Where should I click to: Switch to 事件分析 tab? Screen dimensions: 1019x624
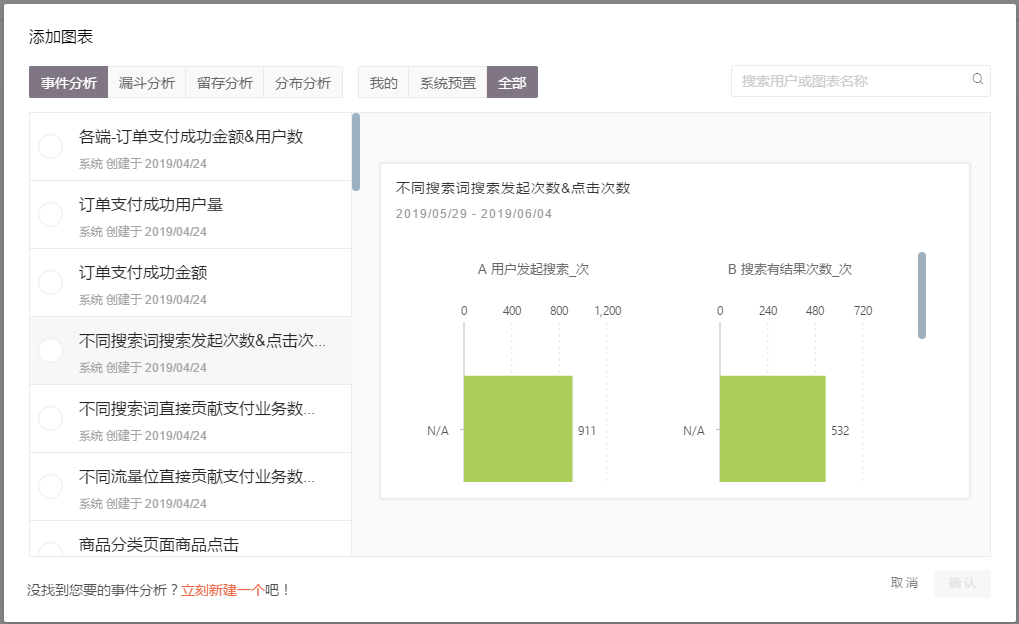69,83
